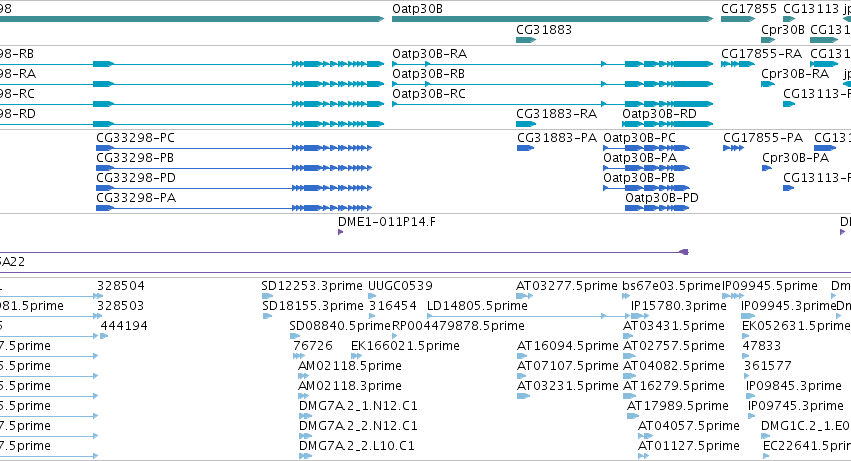Select the CG17855 gene label
This screenshot has width=851, height=461.
tap(749, 9)
